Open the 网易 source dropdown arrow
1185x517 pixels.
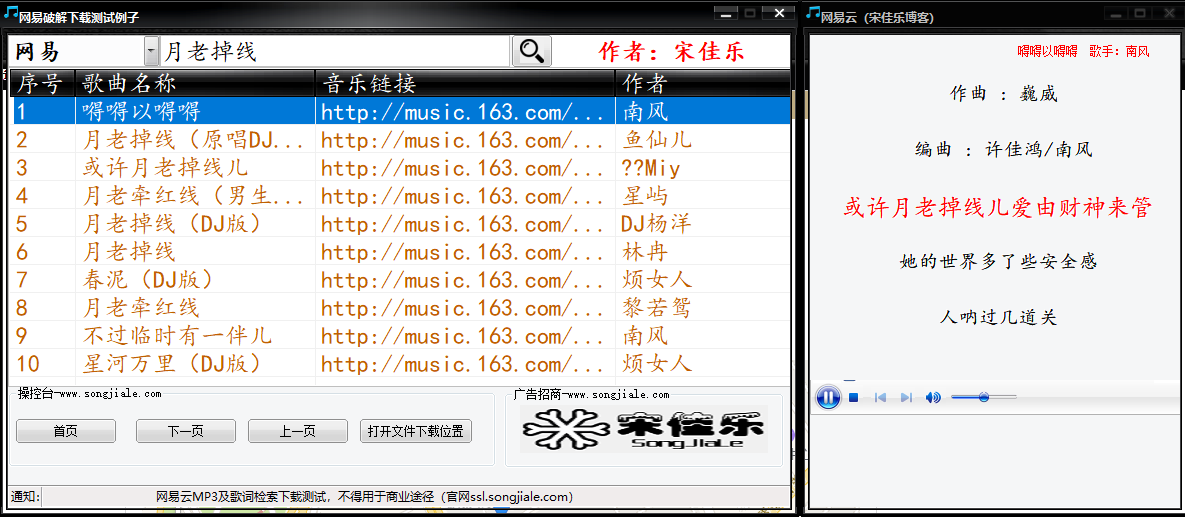(151, 52)
